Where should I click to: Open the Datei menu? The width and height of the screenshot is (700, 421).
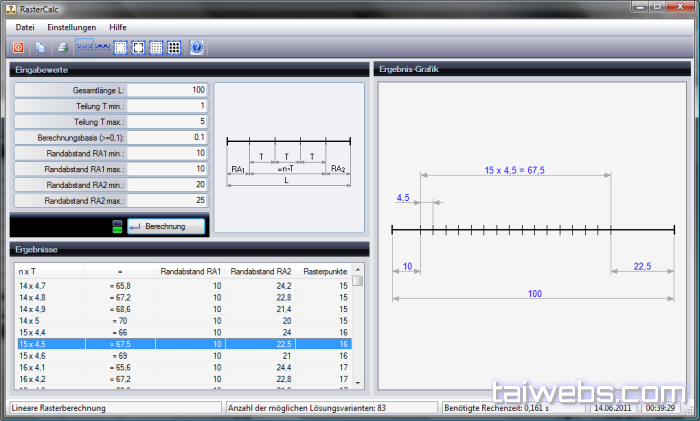[25, 26]
